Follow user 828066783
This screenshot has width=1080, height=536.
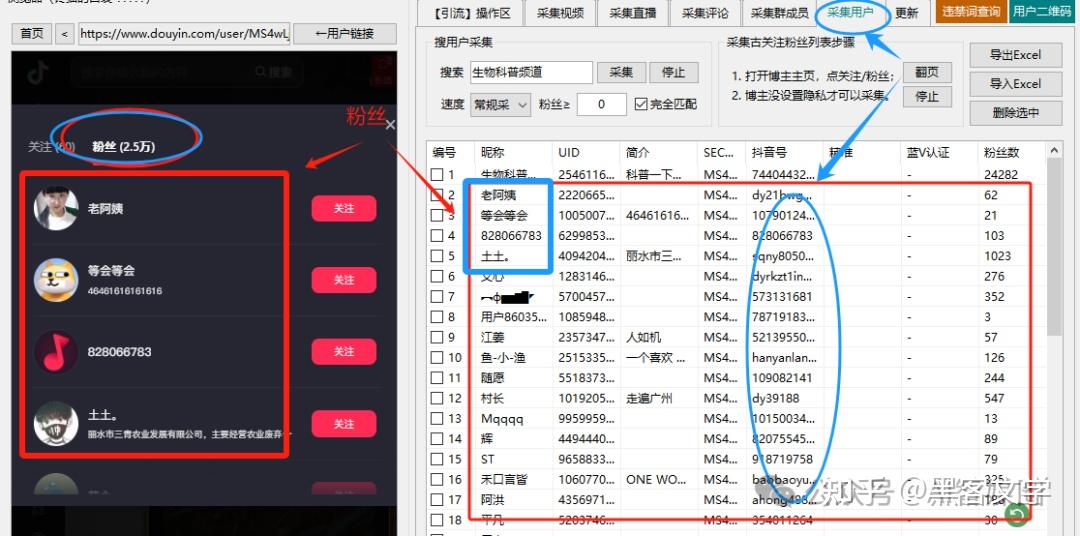344,351
